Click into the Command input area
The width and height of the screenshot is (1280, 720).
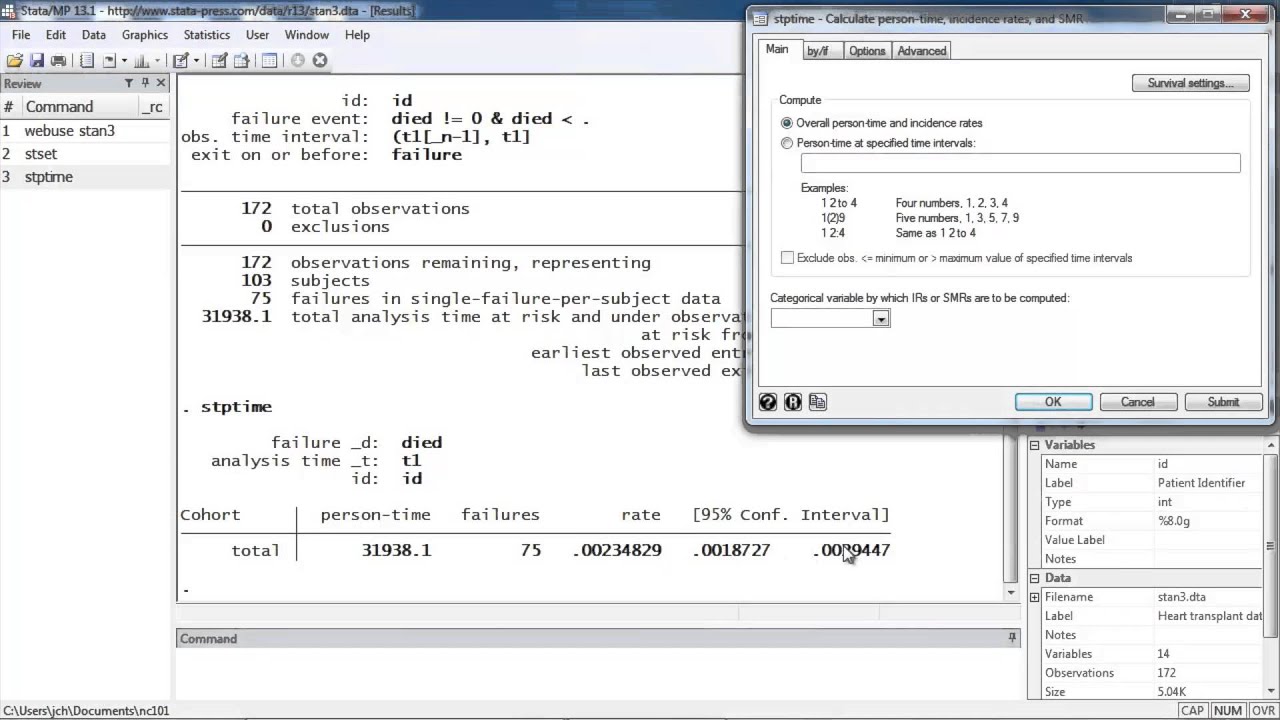coord(598,674)
